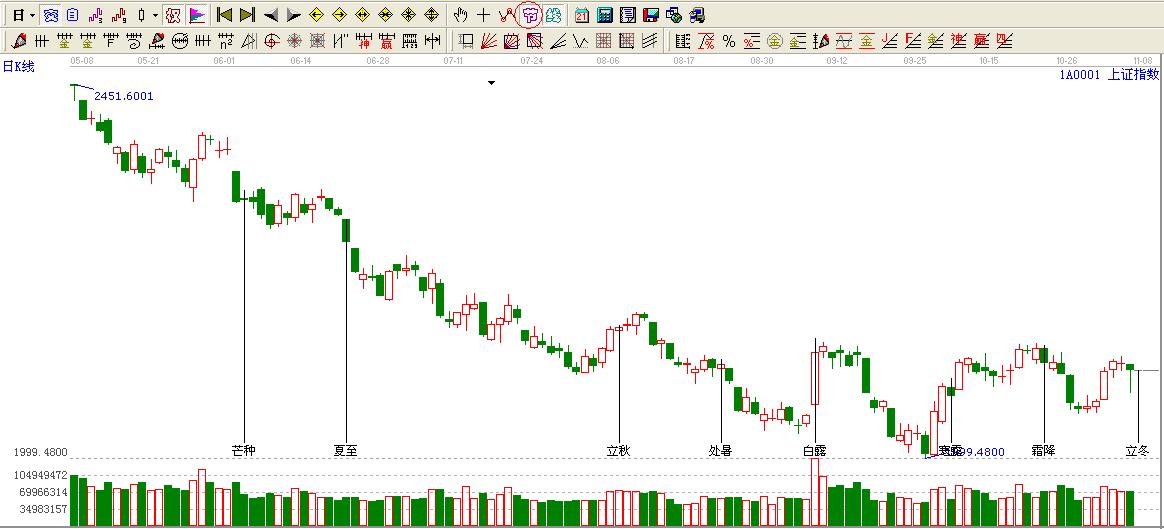Select the crosshair cursor tool

pyautogui.click(x=484, y=15)
